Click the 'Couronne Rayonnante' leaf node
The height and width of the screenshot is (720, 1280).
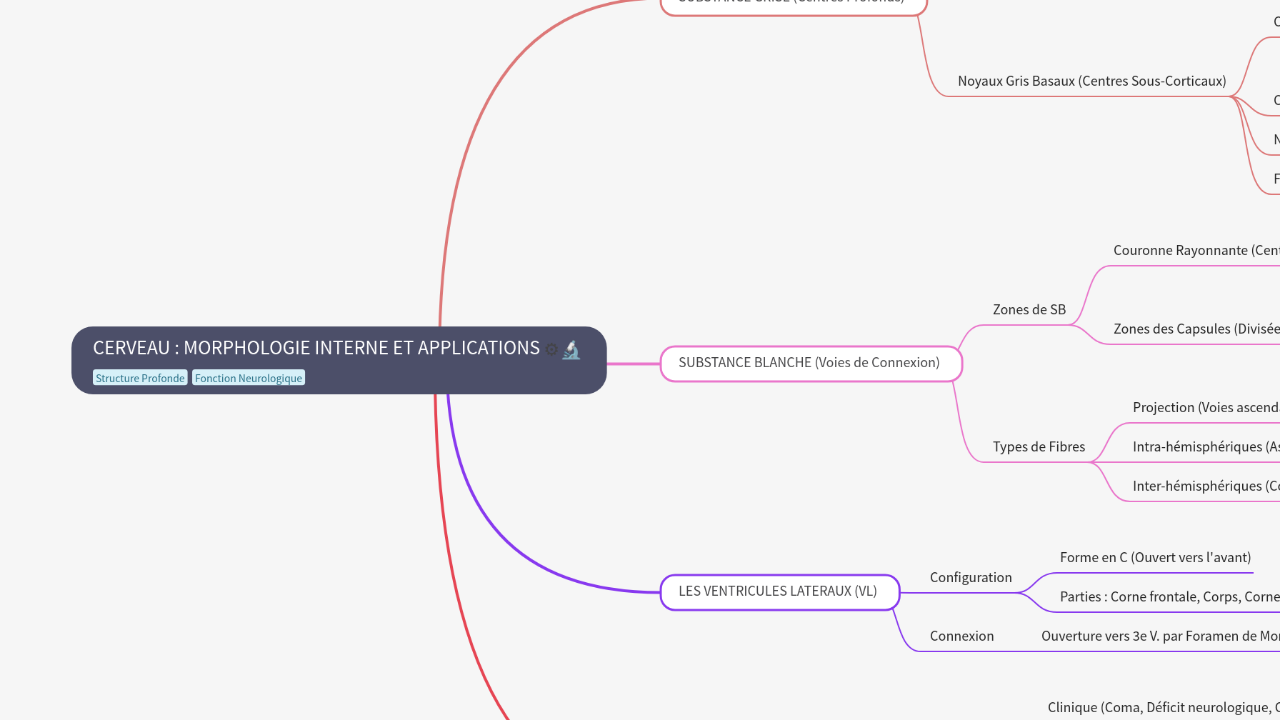tap(1195, 251)
